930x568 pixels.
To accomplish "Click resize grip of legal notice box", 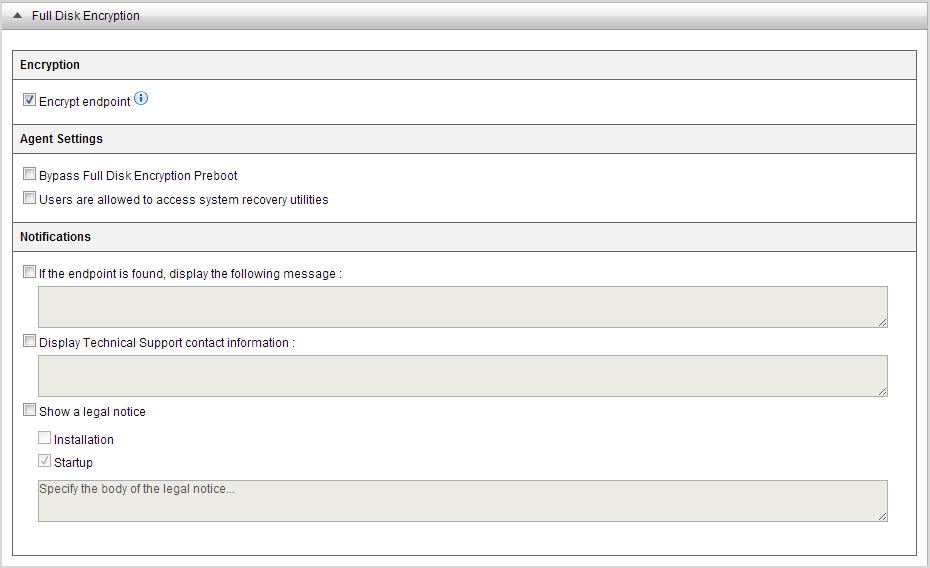I will pyautogui.click(x=882, y=516).
